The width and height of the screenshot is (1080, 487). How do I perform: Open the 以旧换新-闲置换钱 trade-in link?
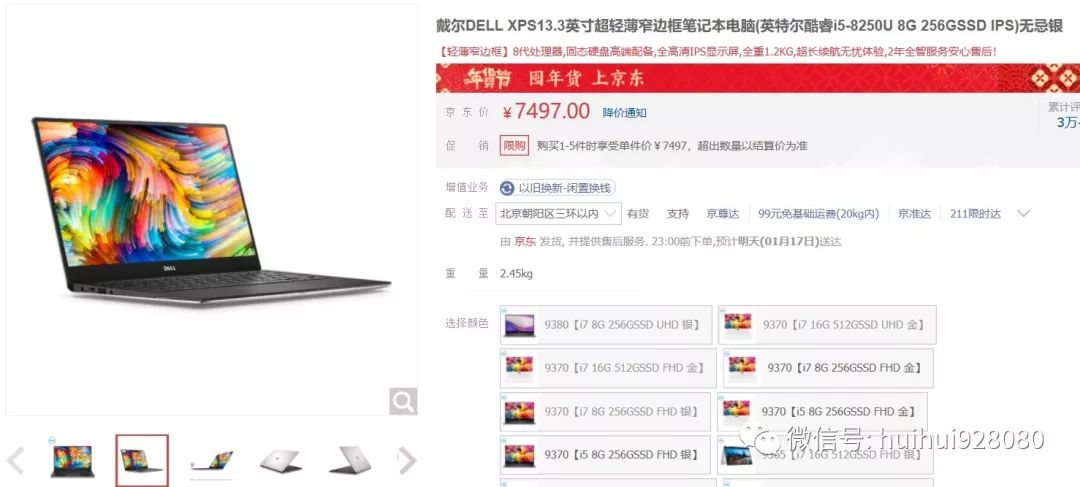pos(557,188)
